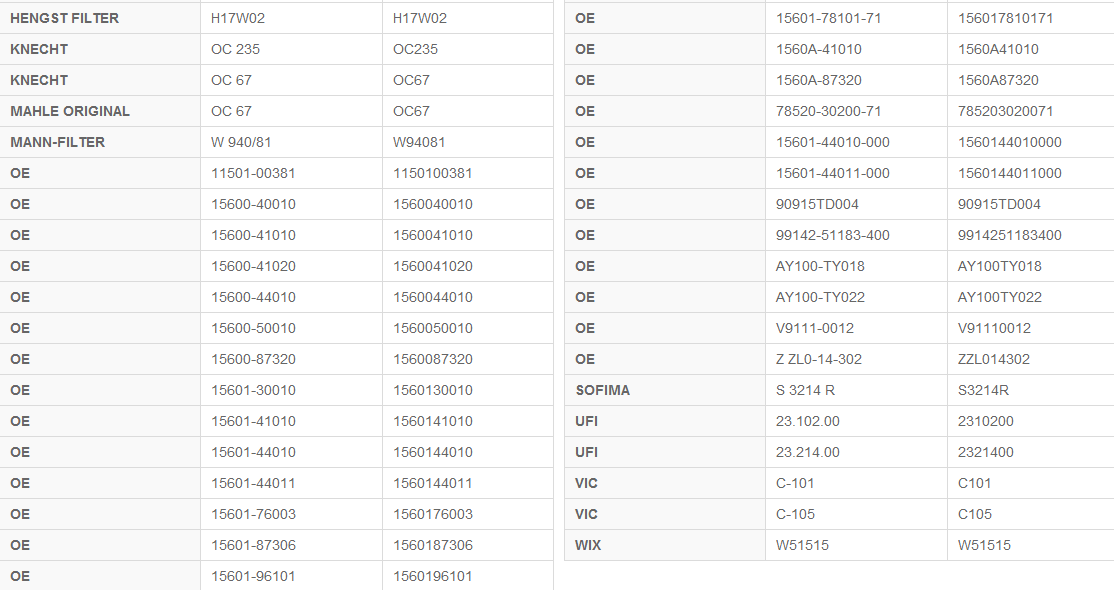Click OE number 90915TD004 in middle column
The image size is (1114, 590).
point(817,204)
